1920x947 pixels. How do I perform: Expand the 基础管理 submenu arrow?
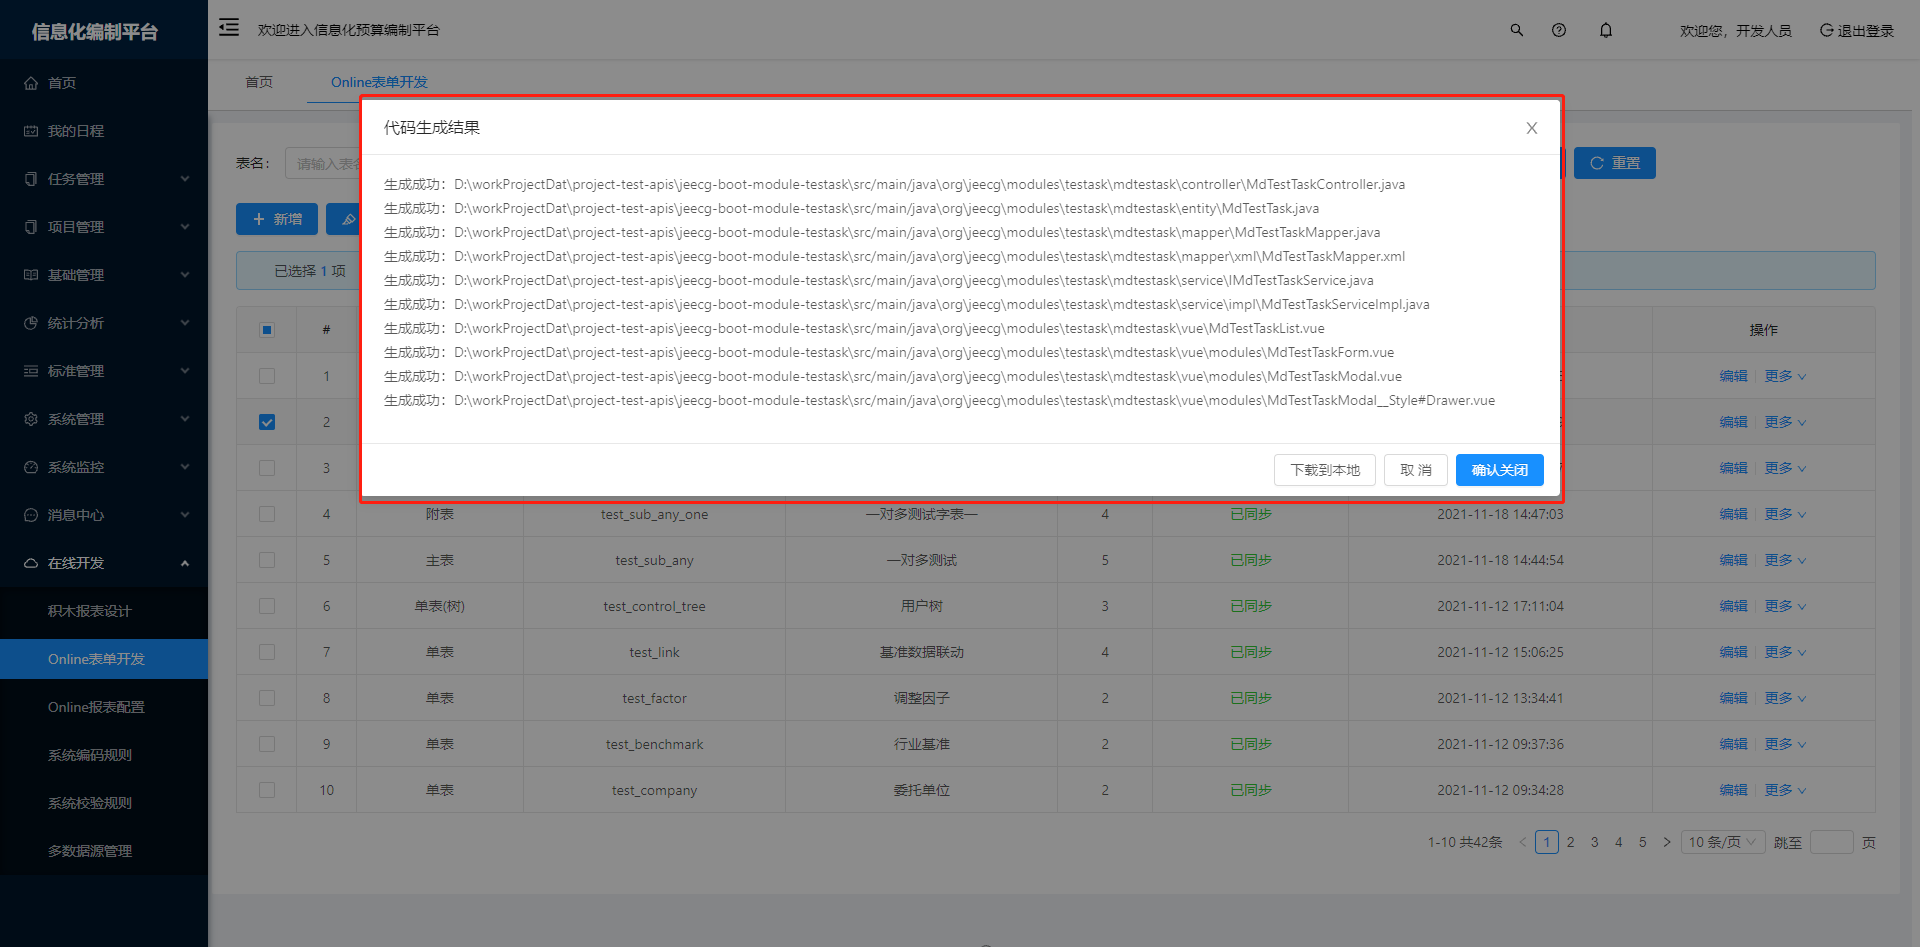[x=185, y=275]
